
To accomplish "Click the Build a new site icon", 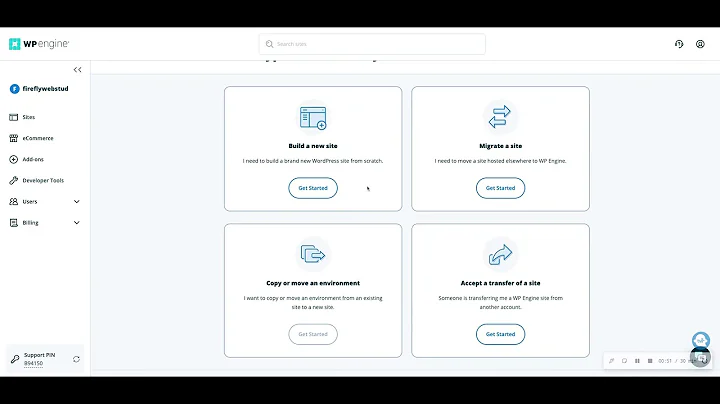I will point(313,118).
